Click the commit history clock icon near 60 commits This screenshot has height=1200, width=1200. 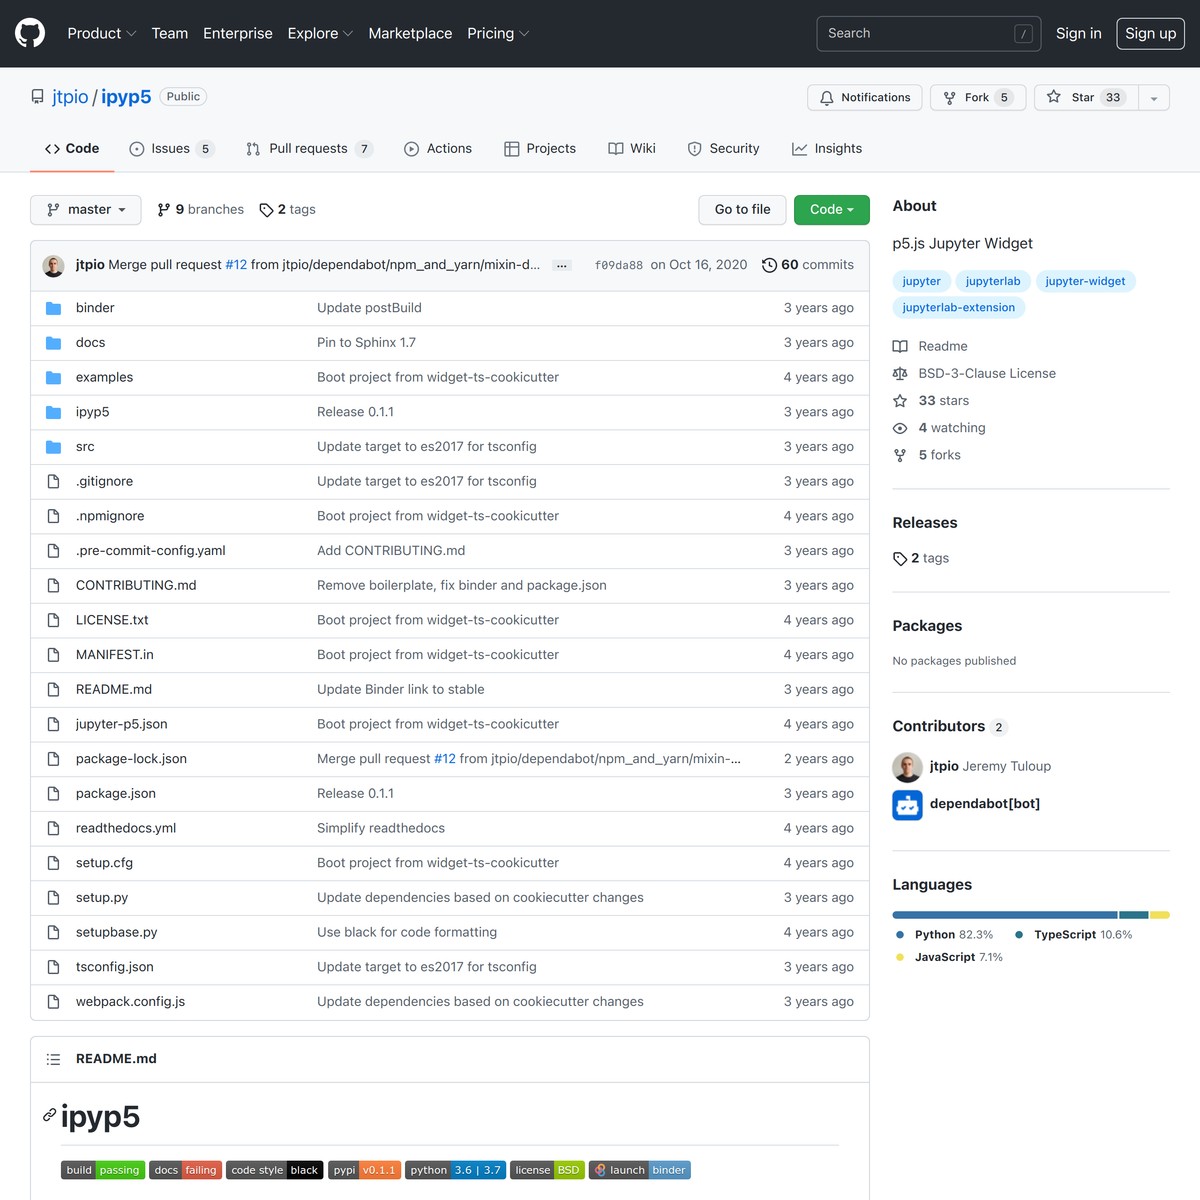pyautogui.click(x=769, y=264)
